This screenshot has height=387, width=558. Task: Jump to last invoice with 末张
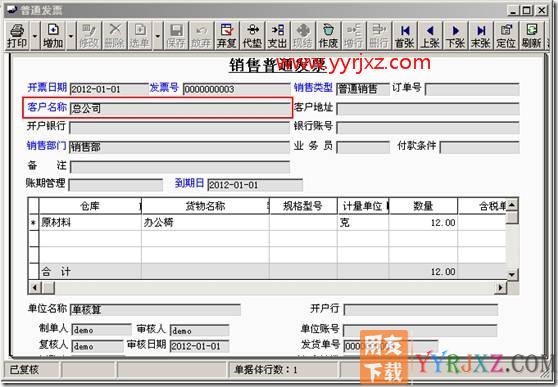pyautogui.click(x=480, y=36)
